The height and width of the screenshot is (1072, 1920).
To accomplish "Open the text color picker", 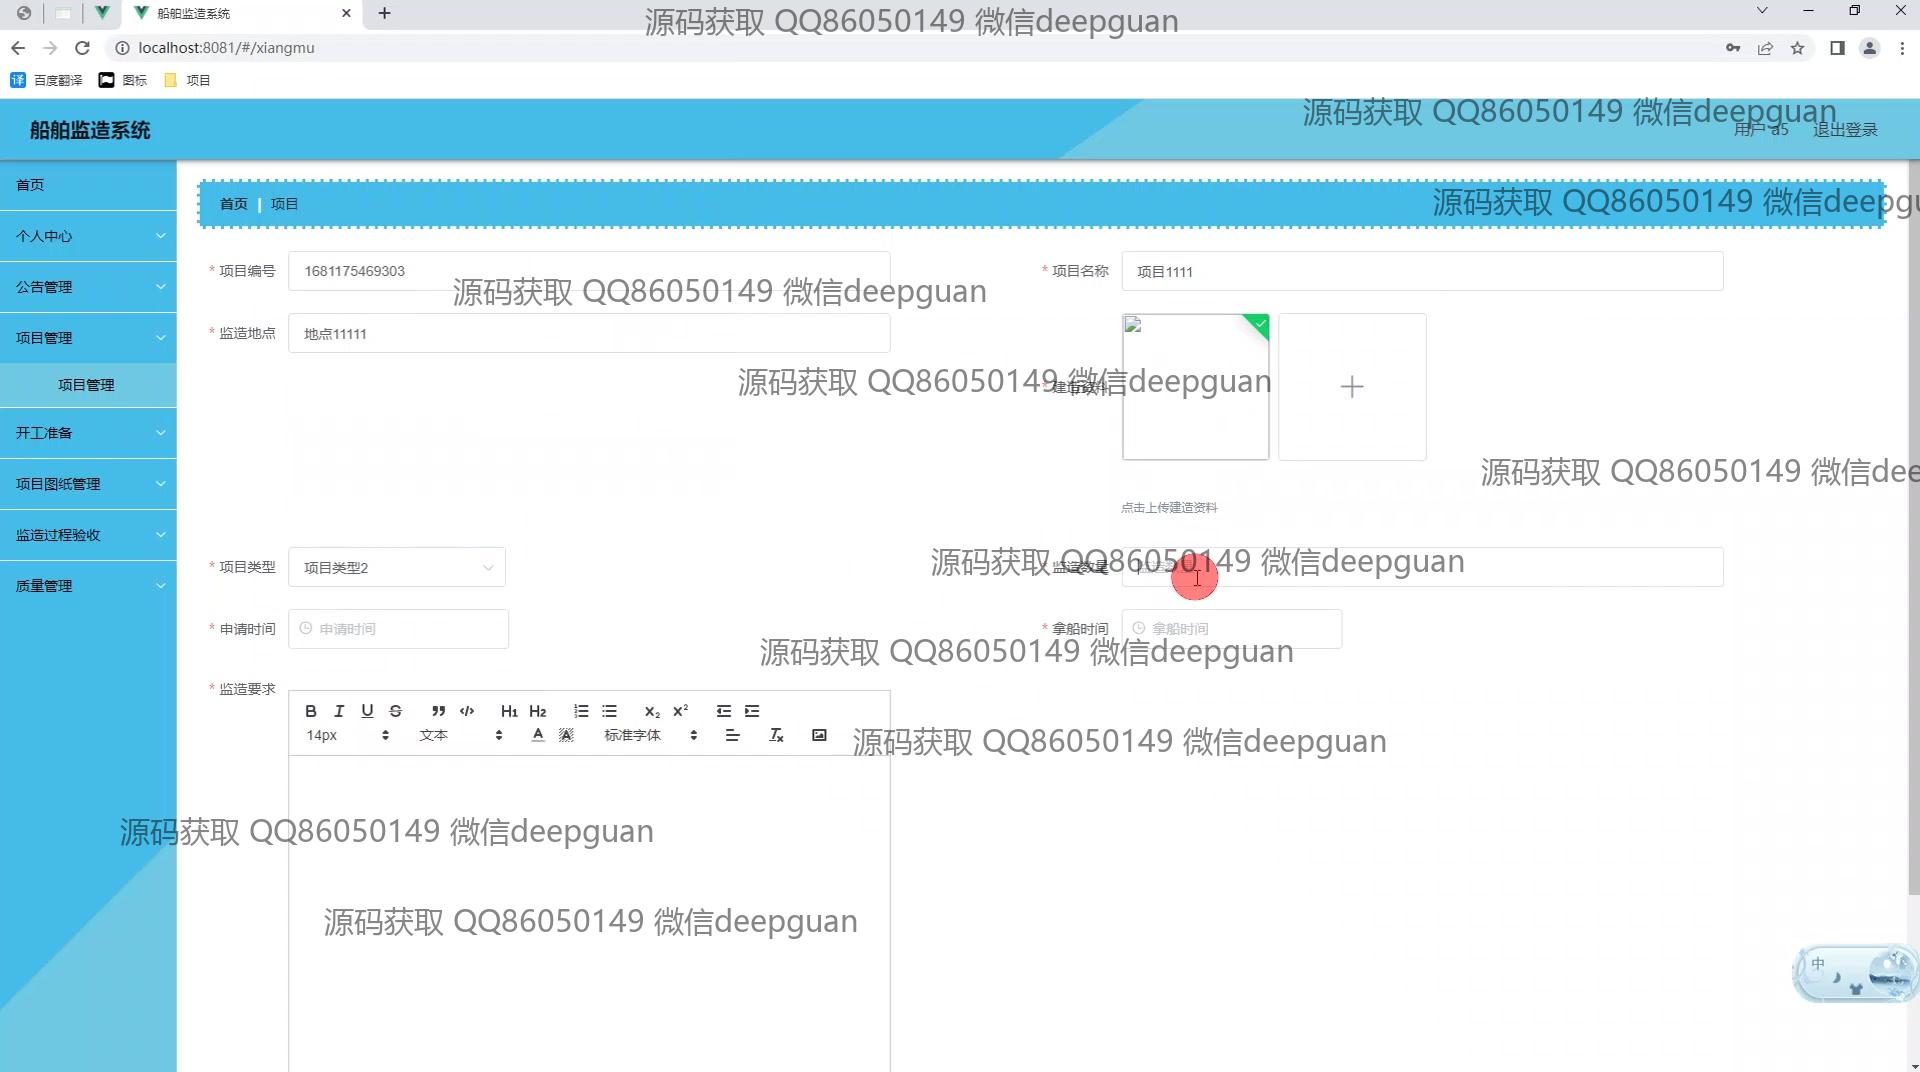I will coord(538,735).
